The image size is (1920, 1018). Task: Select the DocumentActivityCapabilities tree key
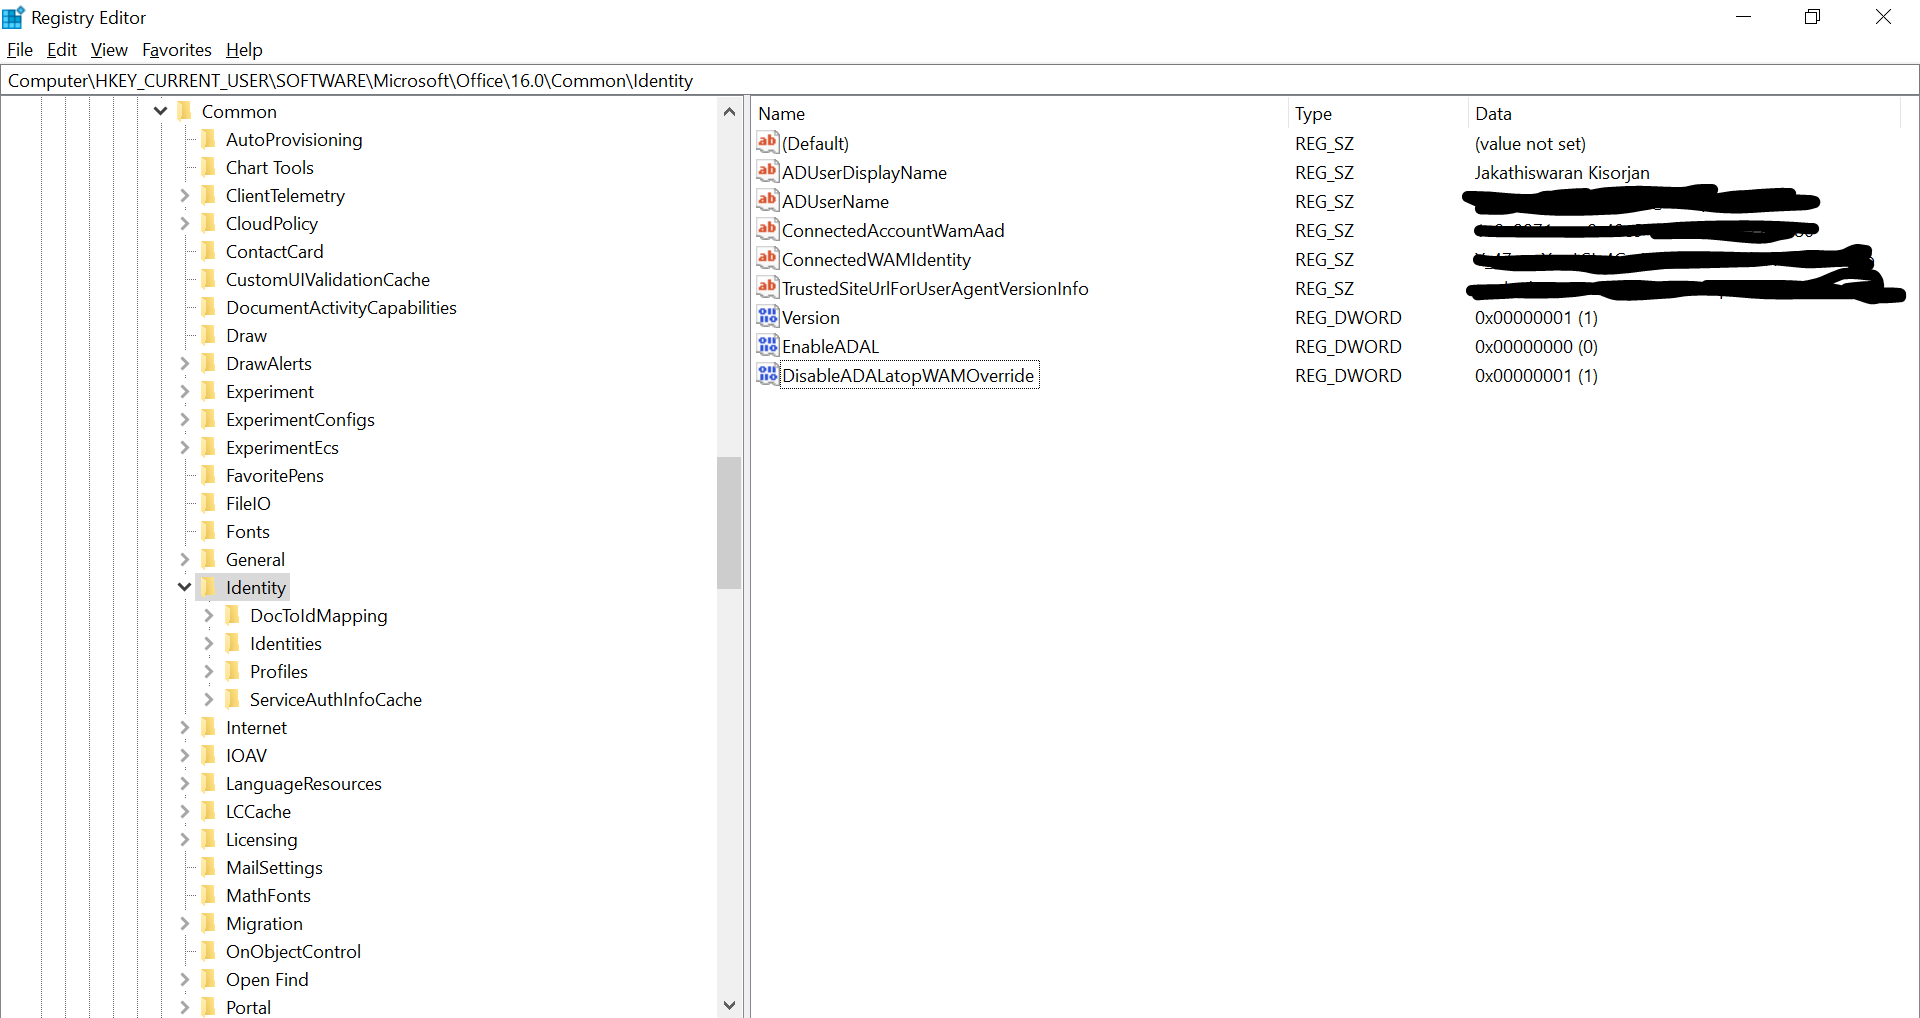(341, 307)
